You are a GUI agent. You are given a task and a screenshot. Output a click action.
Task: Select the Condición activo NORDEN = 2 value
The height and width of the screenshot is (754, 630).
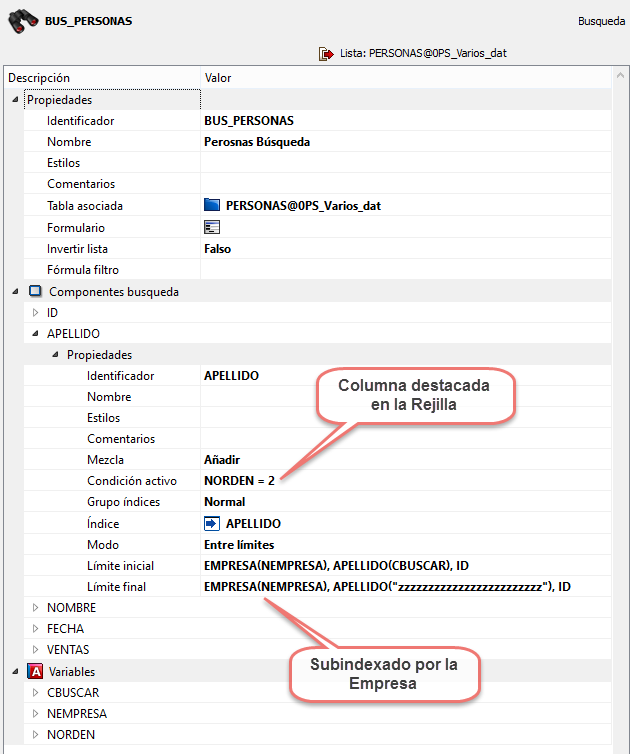click(239, 481)
